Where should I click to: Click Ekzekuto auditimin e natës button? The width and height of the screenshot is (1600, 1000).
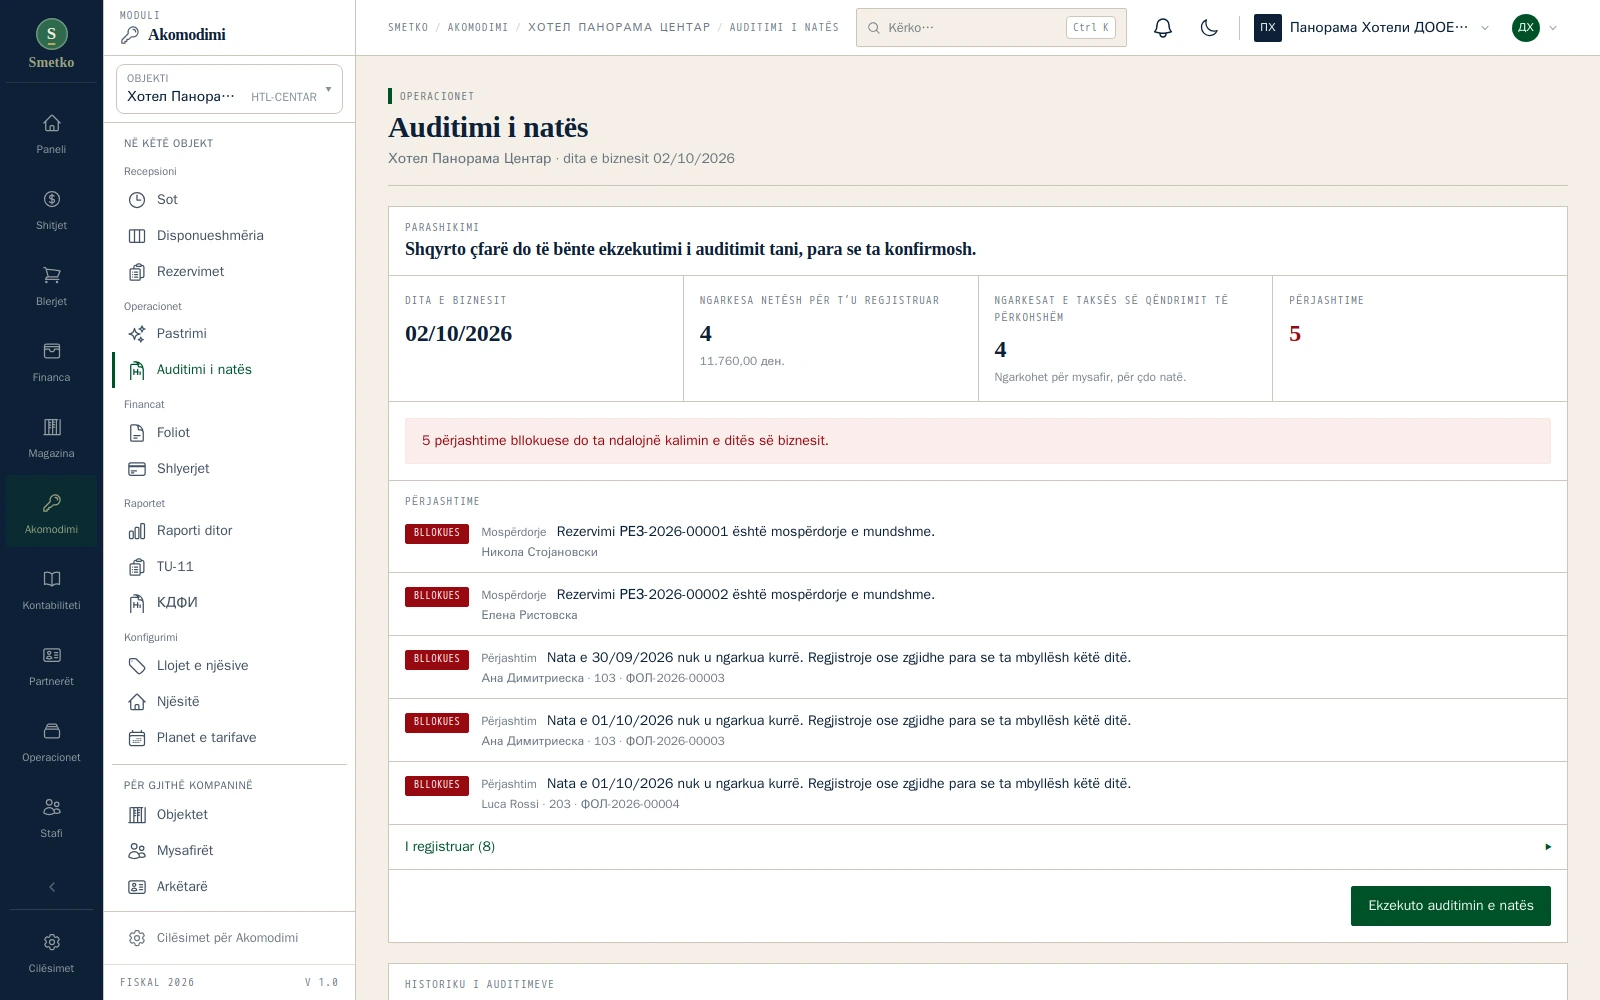click(x=1450, y=906)
